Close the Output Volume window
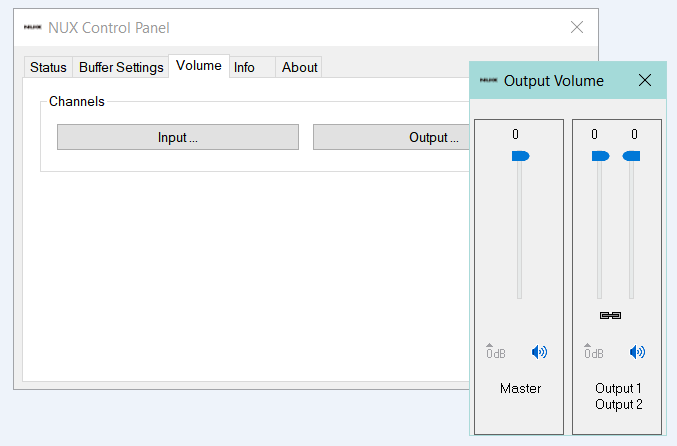677x446 pixels. pyautogui.click(x=645, y=80)
